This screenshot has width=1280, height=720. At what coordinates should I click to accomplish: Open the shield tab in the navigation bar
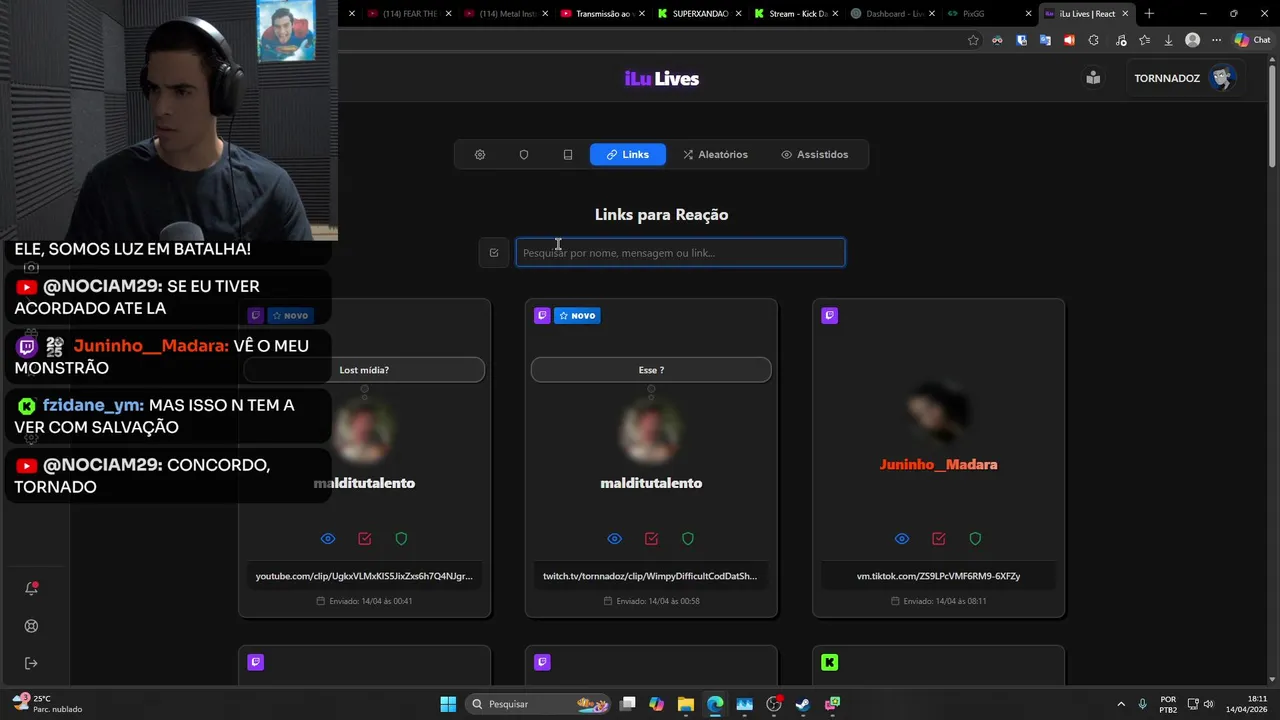[524, 155]
